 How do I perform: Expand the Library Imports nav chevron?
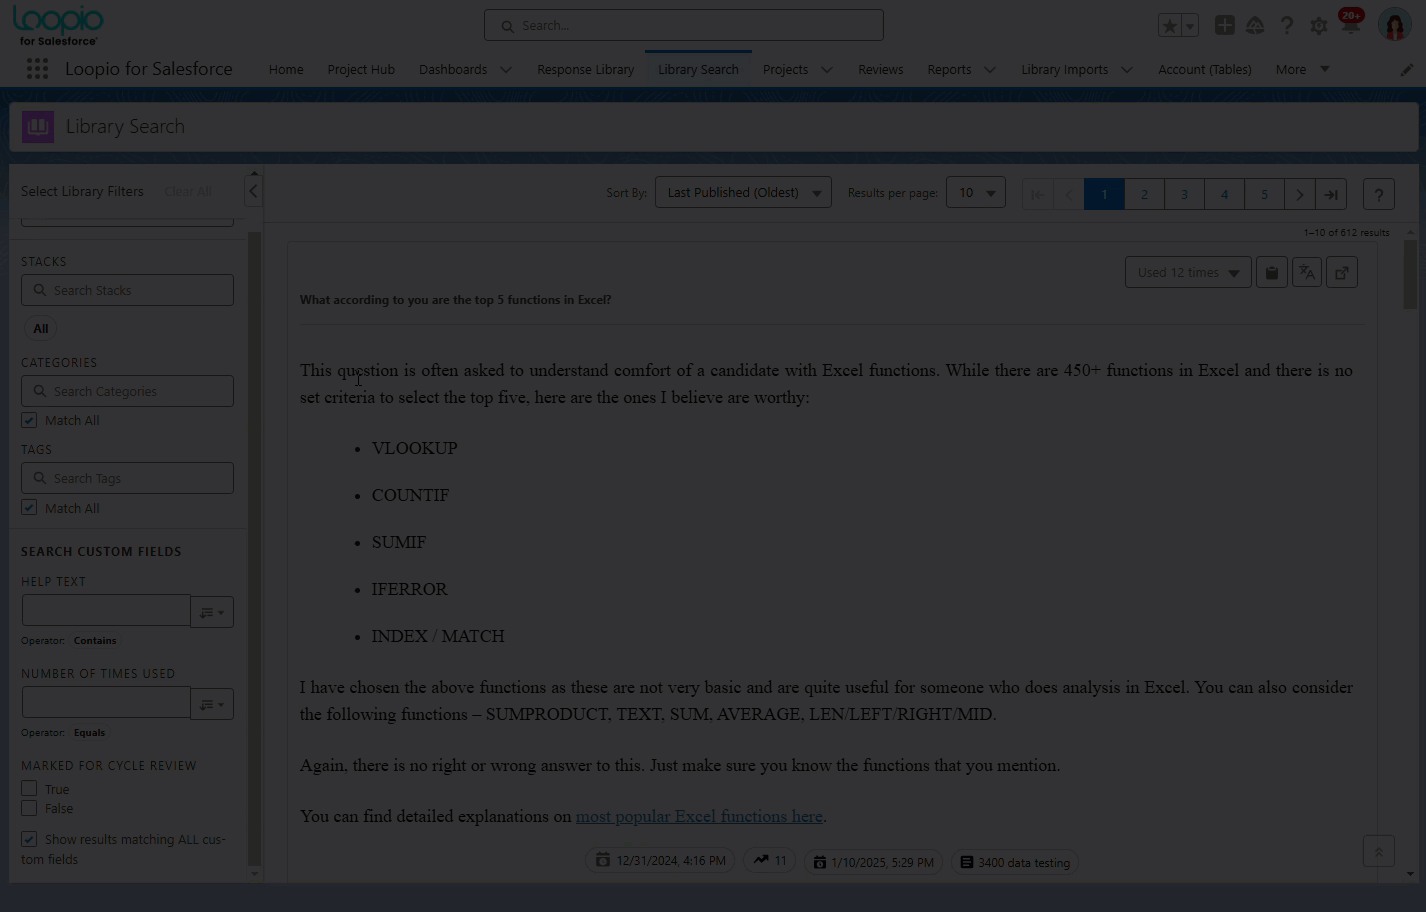[1127, 70]
